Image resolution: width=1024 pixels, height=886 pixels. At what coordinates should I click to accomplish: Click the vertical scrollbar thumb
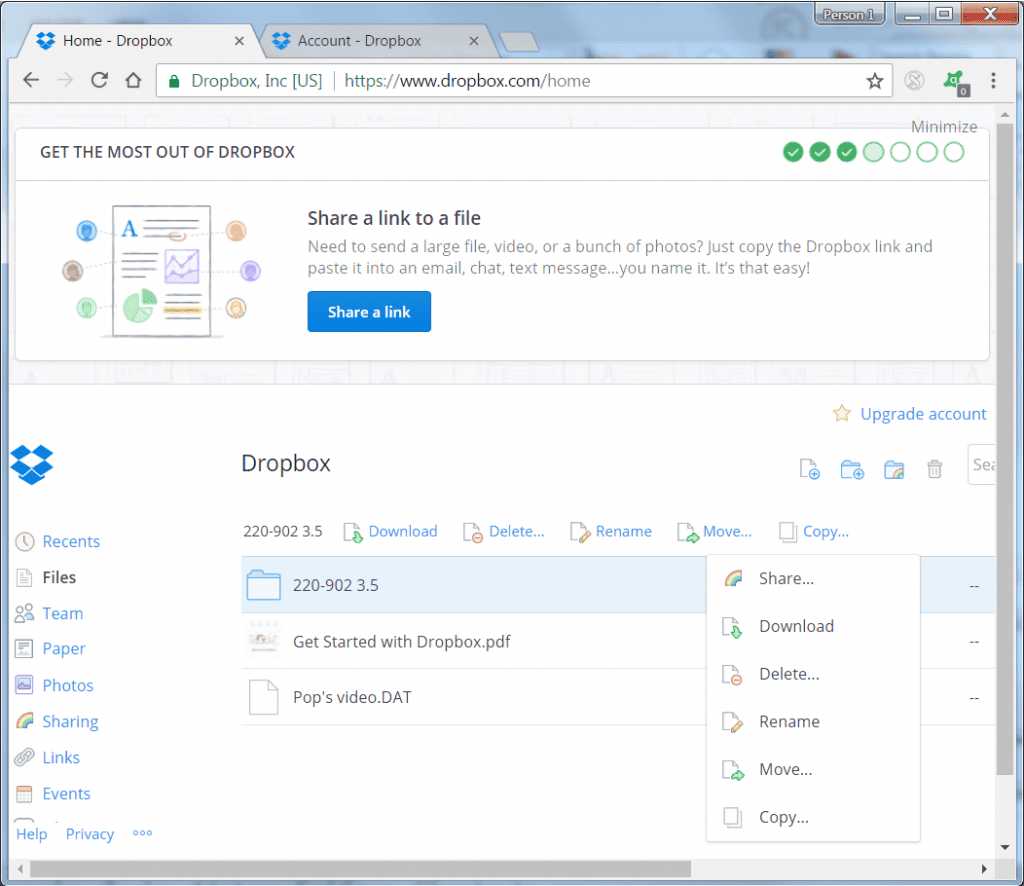point(1004,449)
